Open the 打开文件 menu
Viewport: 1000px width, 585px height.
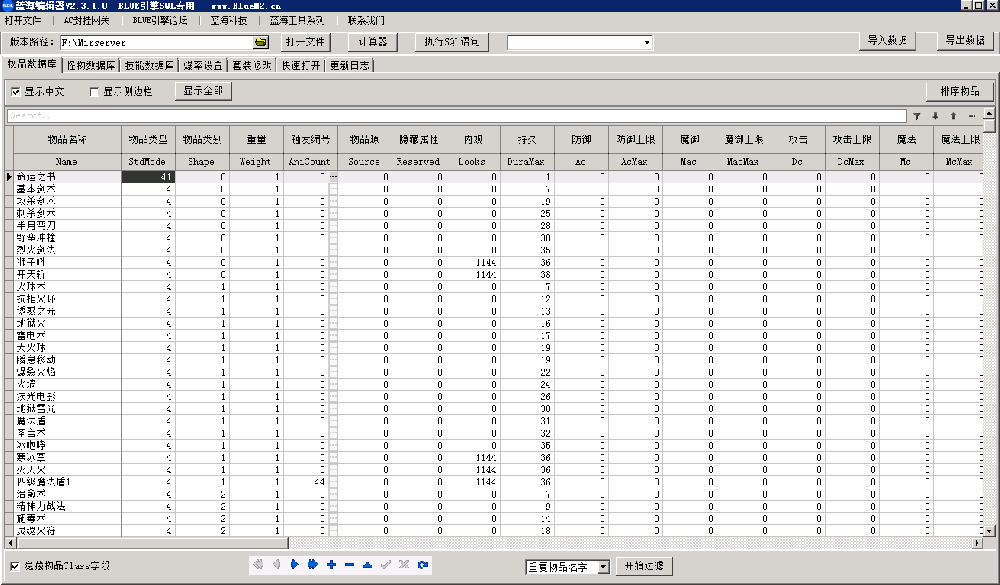pos(23,20)
